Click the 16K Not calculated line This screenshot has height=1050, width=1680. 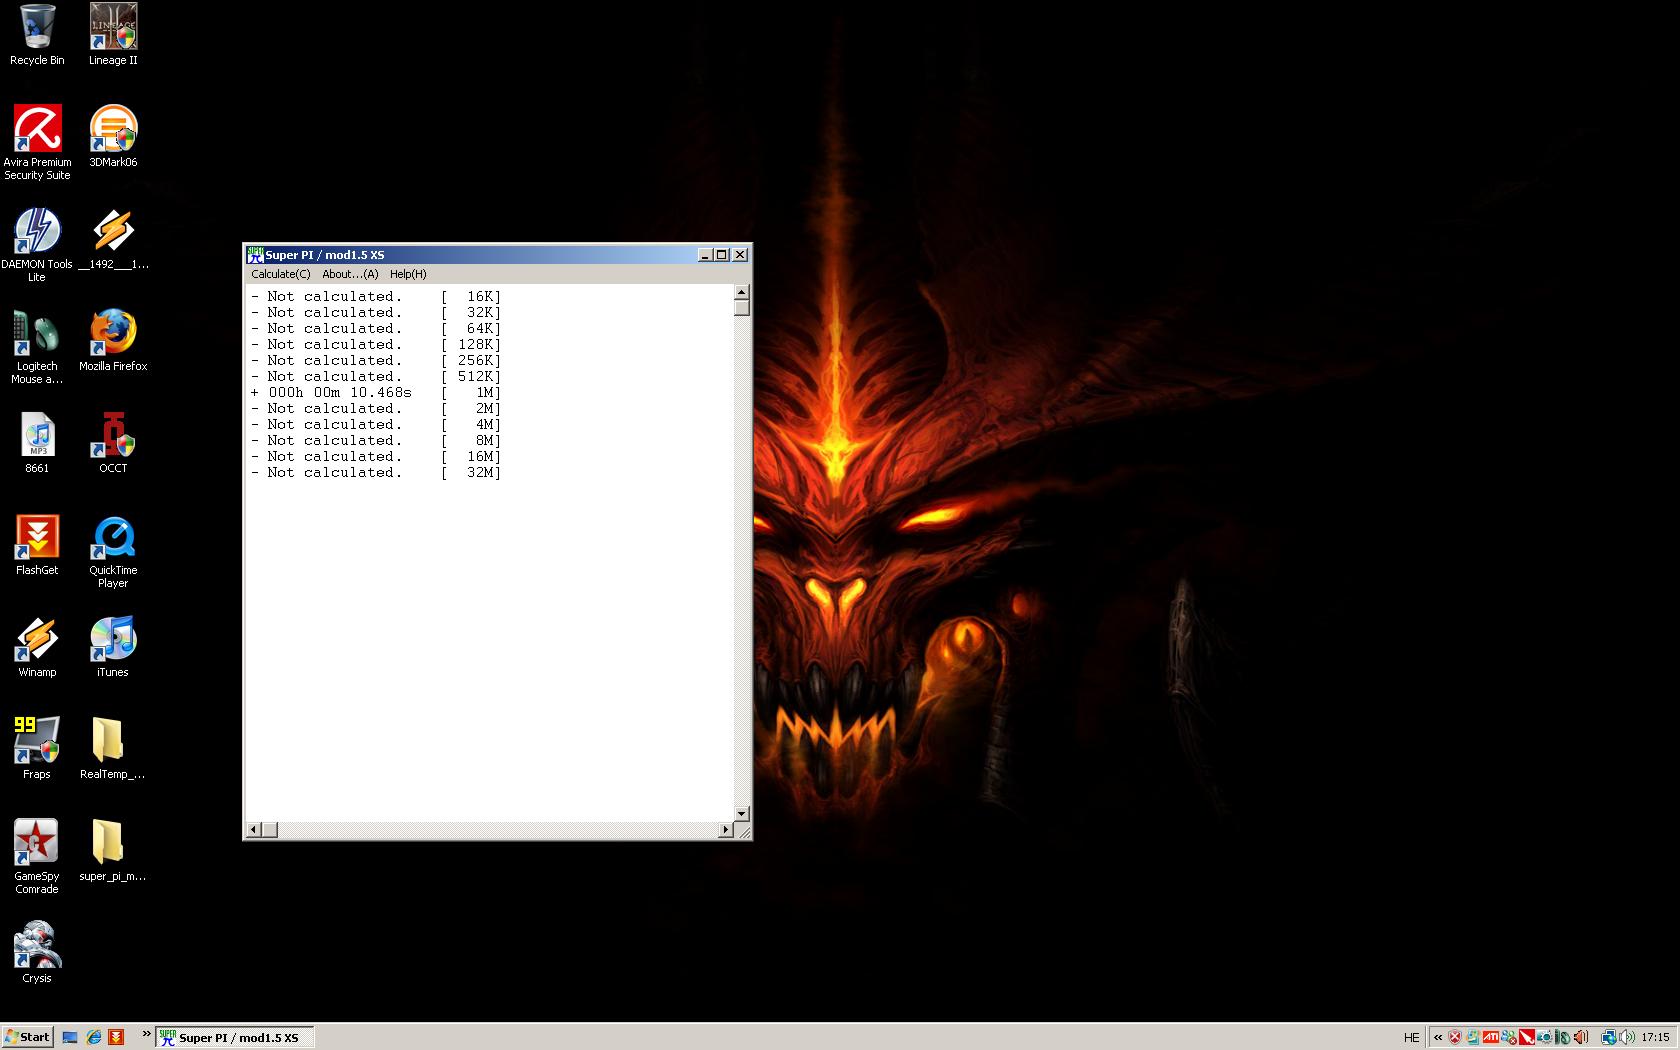point(375,297)
